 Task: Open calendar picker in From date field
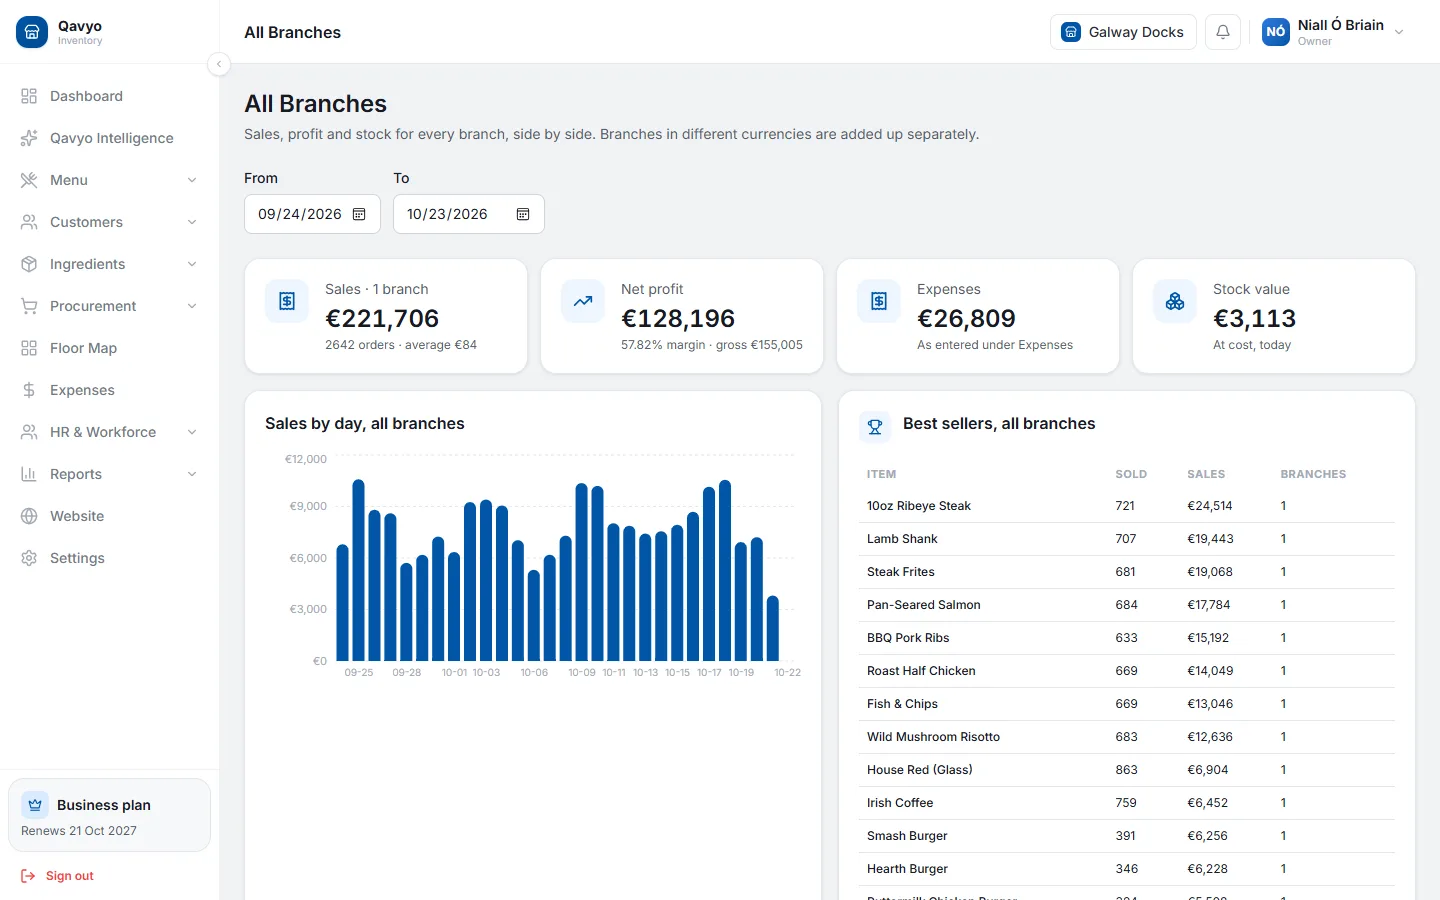click(359, 214)
